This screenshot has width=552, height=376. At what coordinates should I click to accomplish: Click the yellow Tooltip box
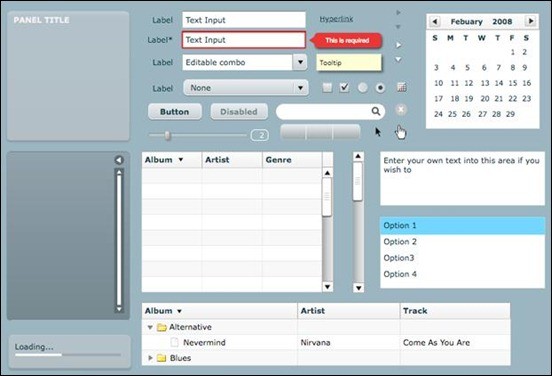(x=349, y=63)
